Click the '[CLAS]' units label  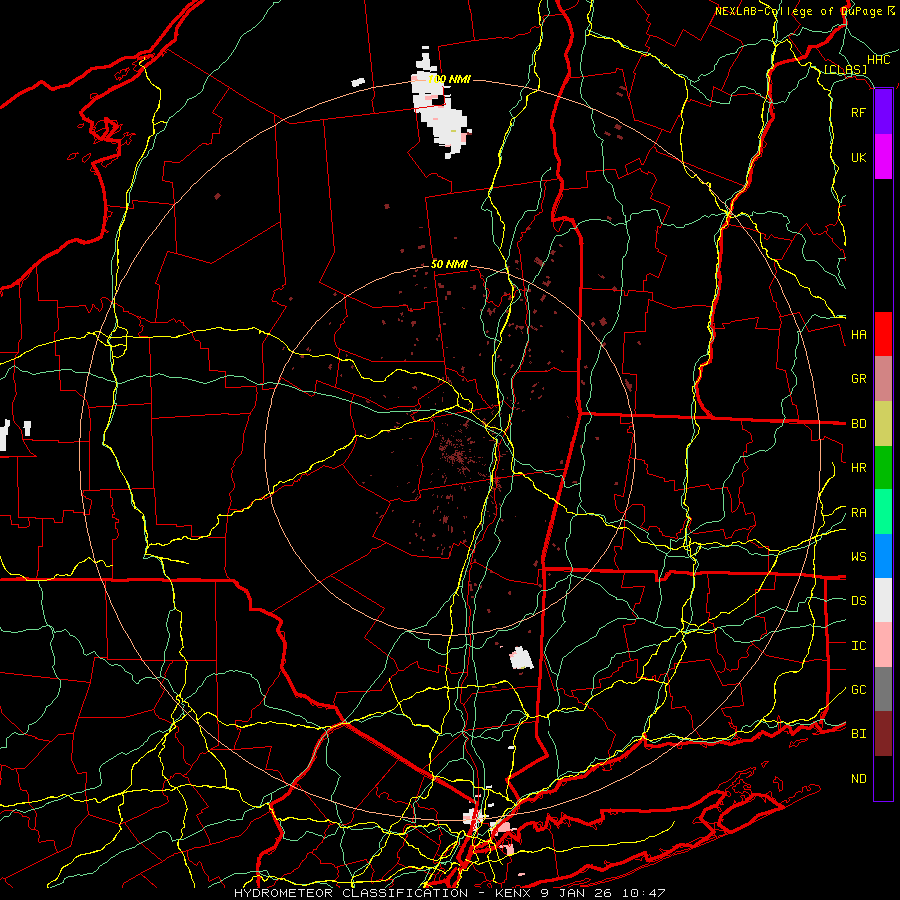tap(845, 70)
